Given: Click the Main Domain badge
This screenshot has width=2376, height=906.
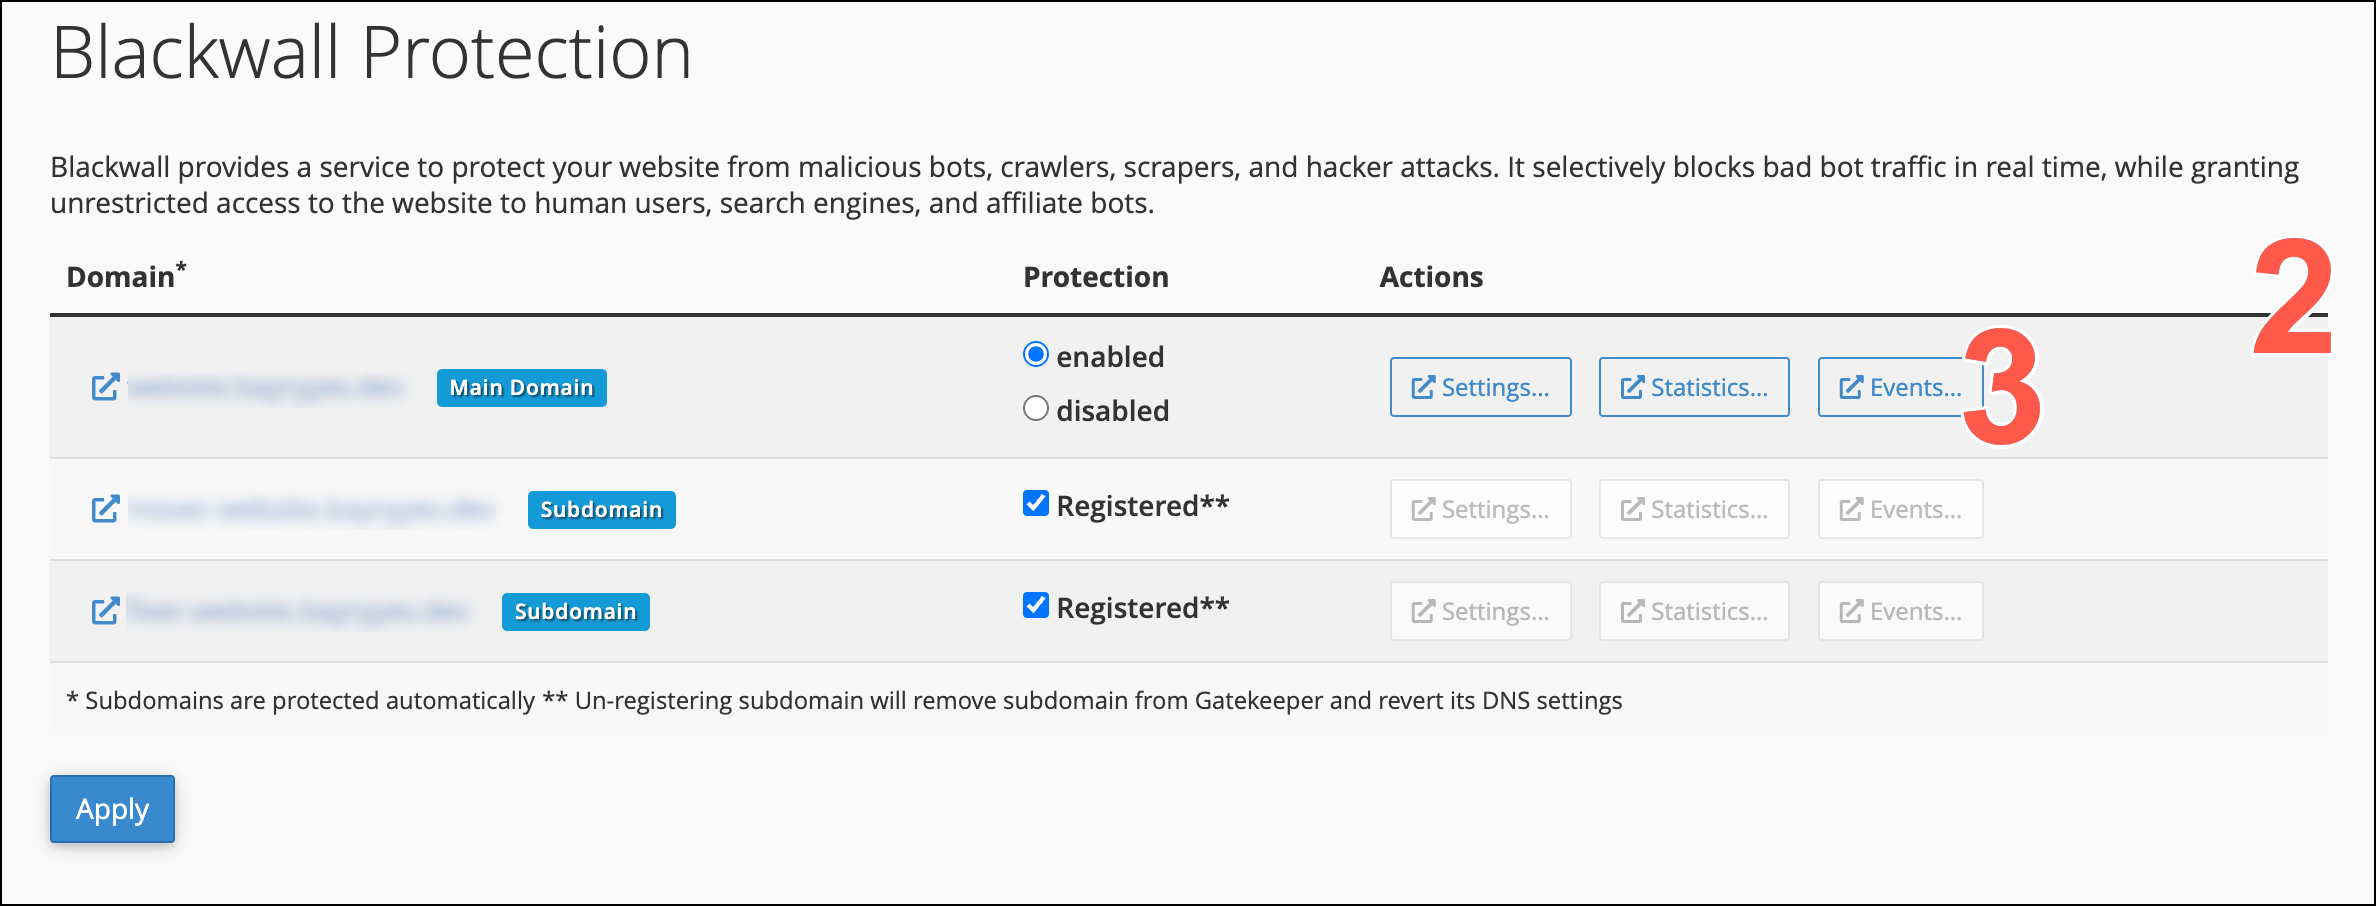Looking at the screenshot, I should point(521,388).
